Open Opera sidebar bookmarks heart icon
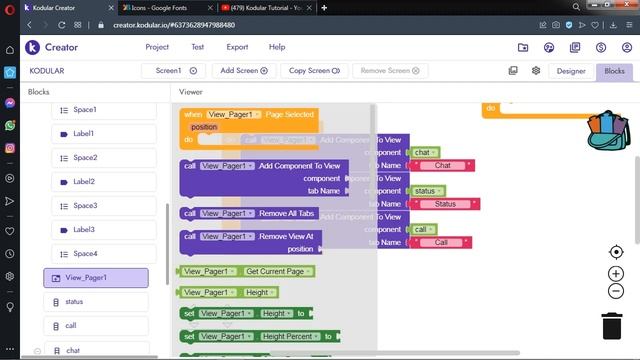 [x=10, y=231]
